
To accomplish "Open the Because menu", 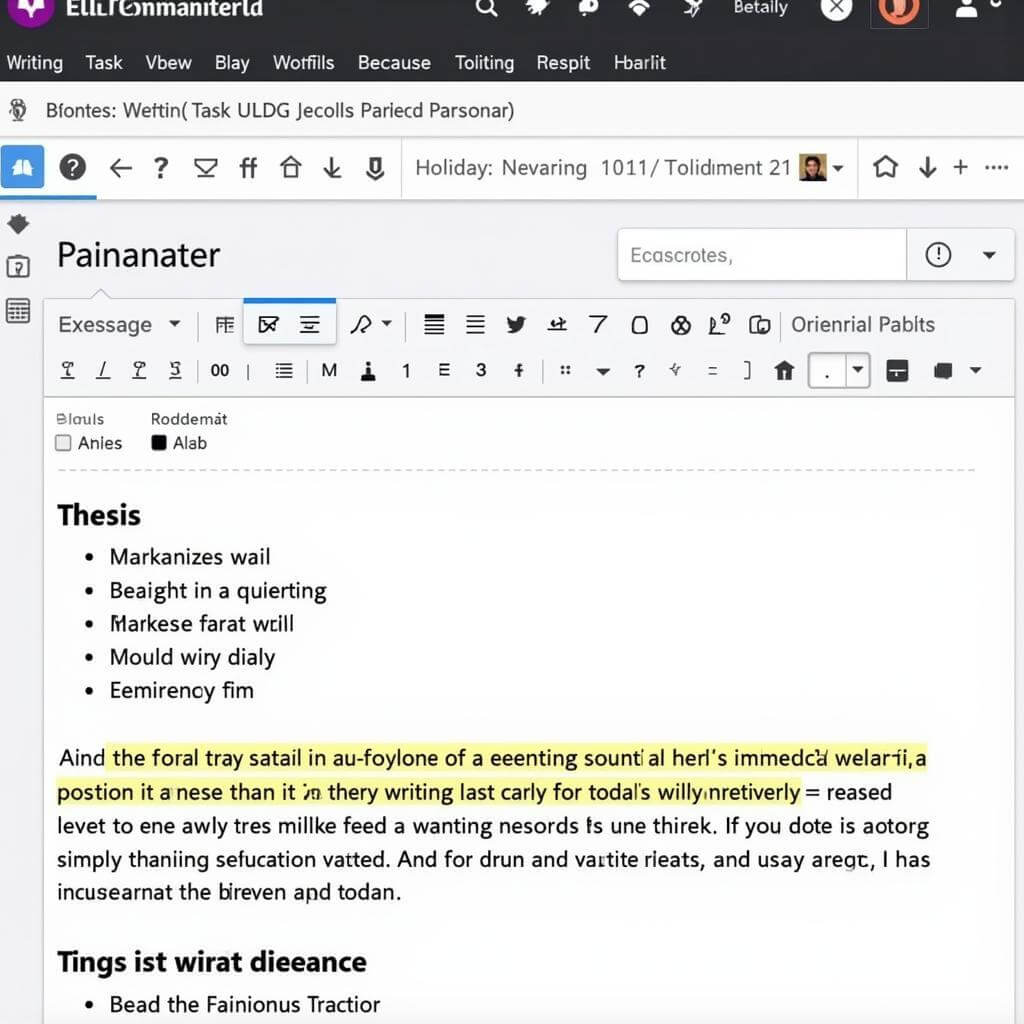I will click(x=394, y=63).
